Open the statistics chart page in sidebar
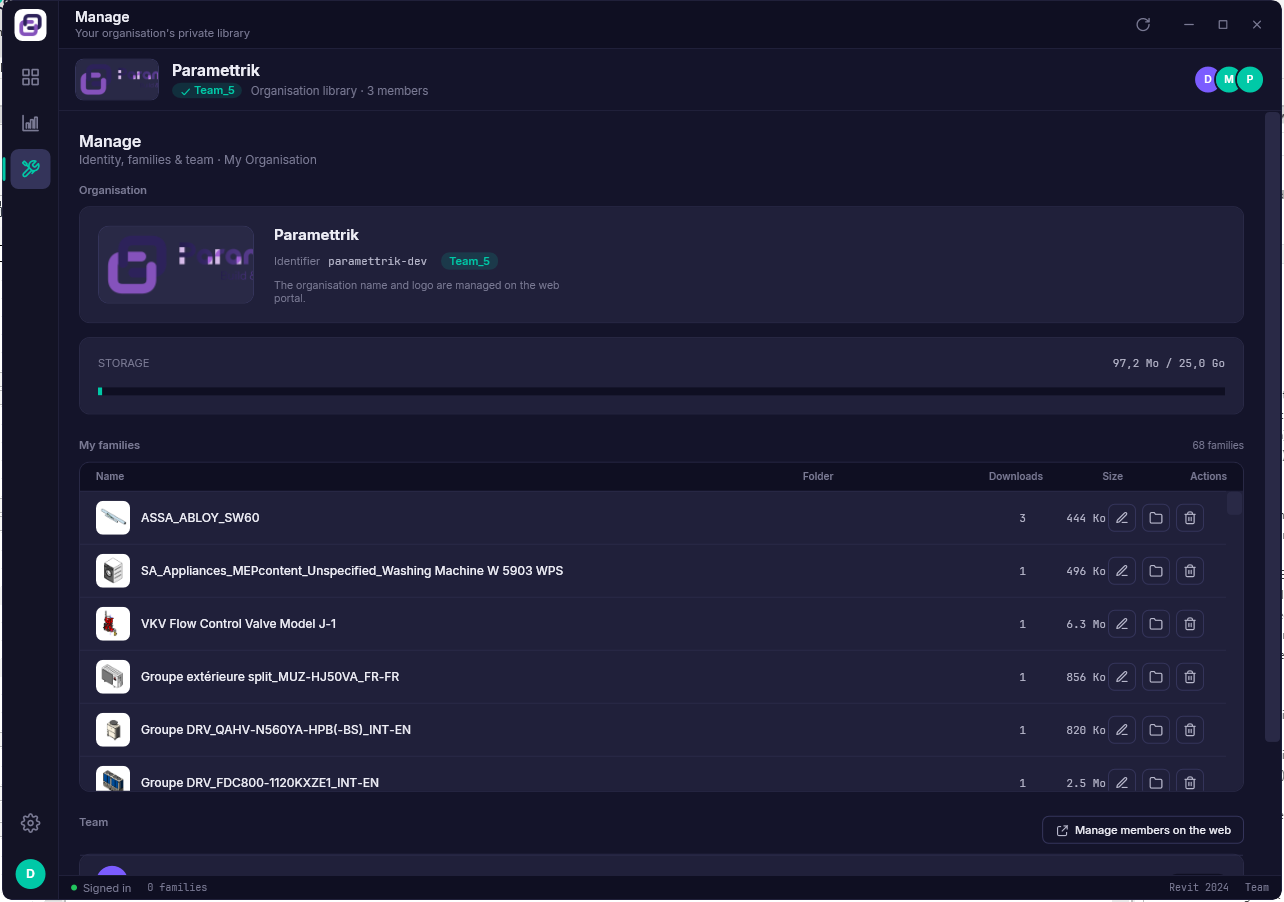The image size is (1284, 902). click(x=31, y=123)
